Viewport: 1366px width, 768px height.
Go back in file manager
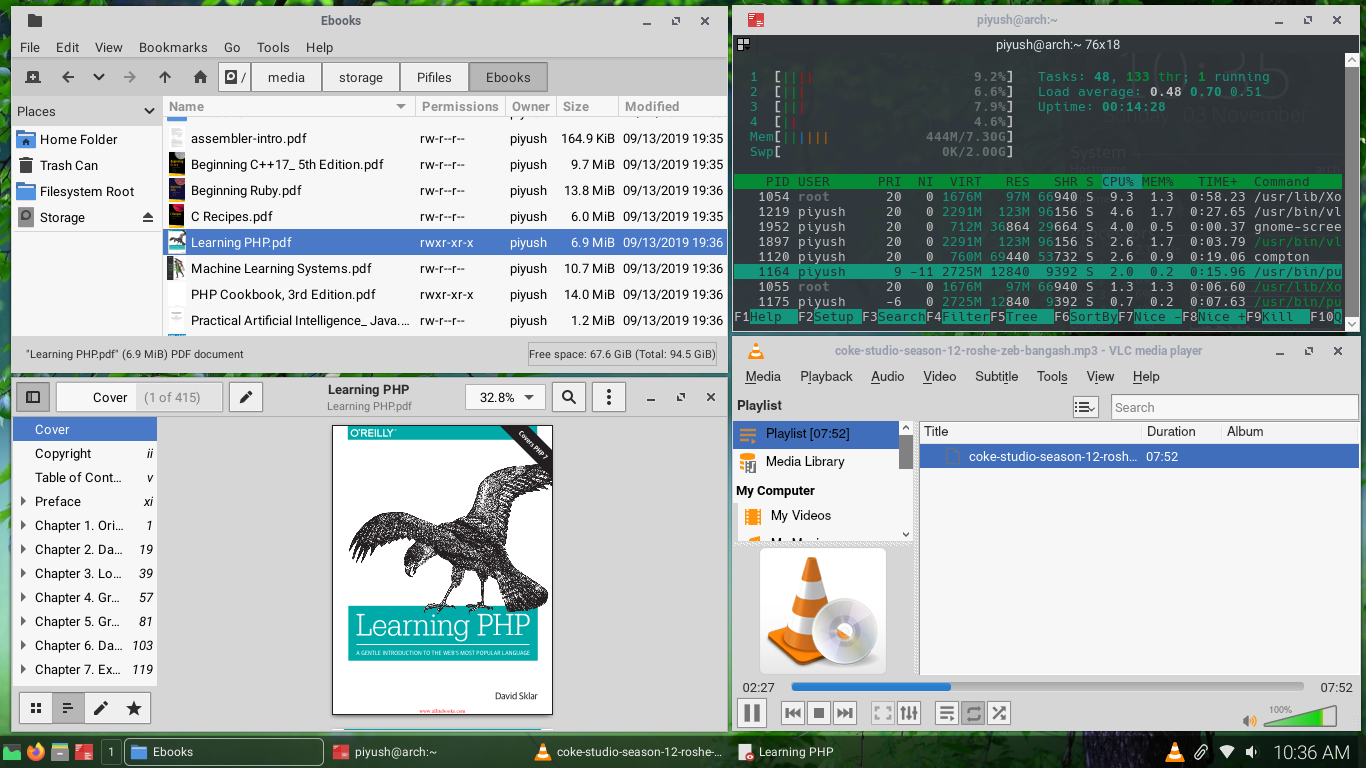(67, 77)
